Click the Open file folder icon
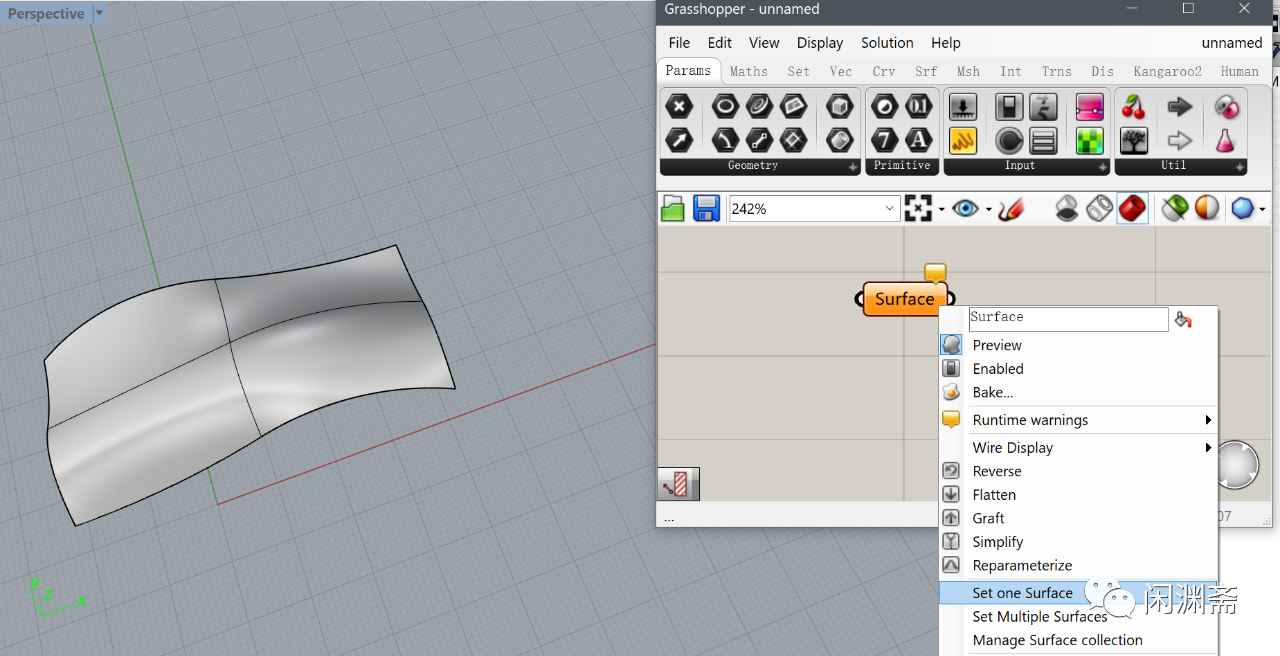The image size is (1280, 656). click(x=673, y=208)
